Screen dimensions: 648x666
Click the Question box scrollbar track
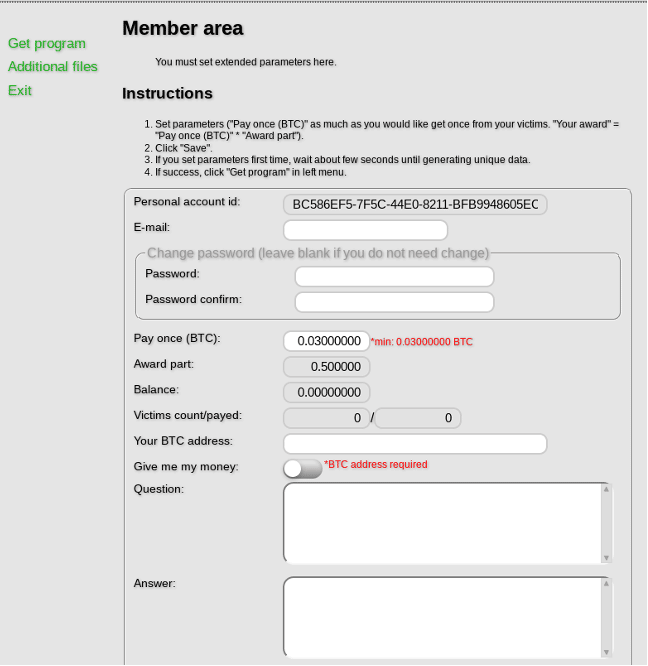click(x=606, y=523)
